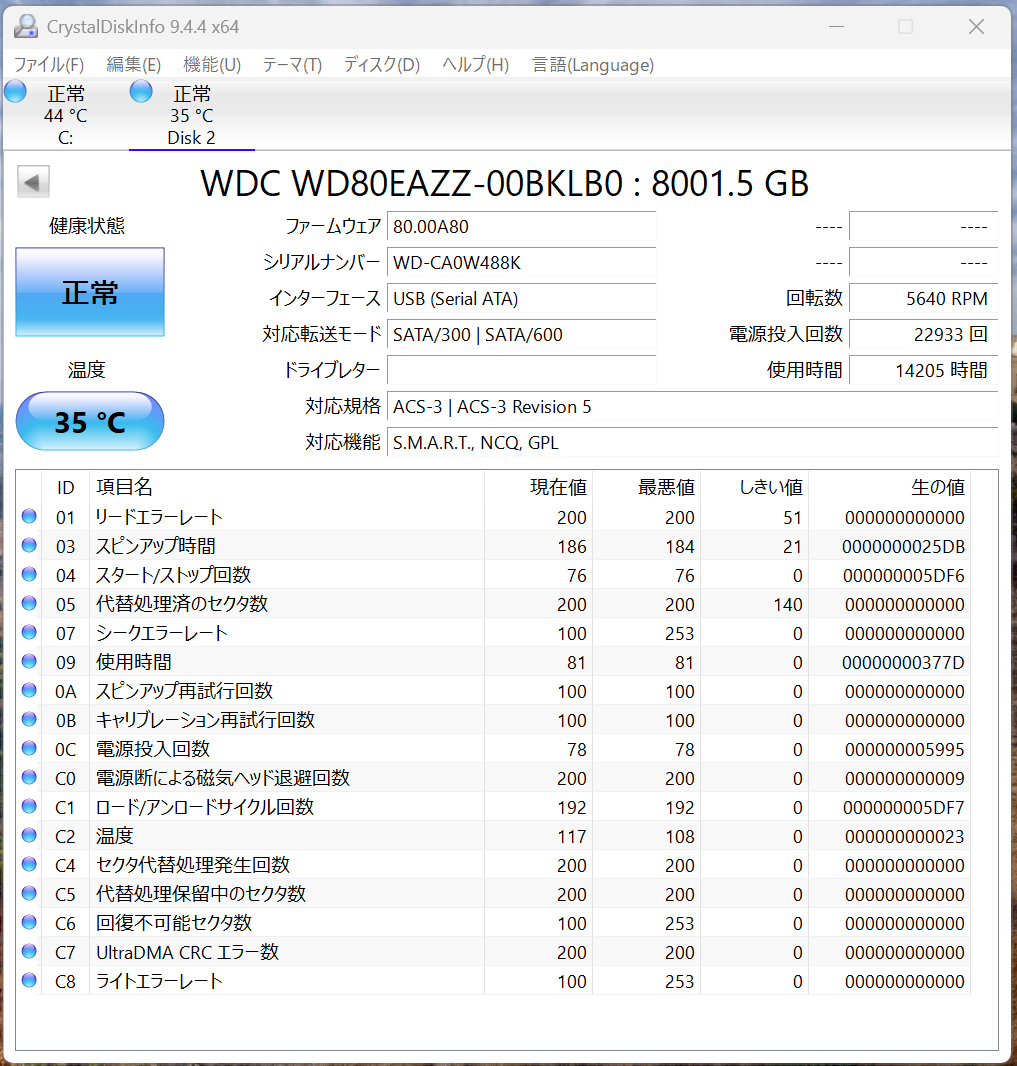Select the Disk 2 tab showing 35 °C
The width and height of the screenshot is (1017, 1066).
tap(192, 114)
